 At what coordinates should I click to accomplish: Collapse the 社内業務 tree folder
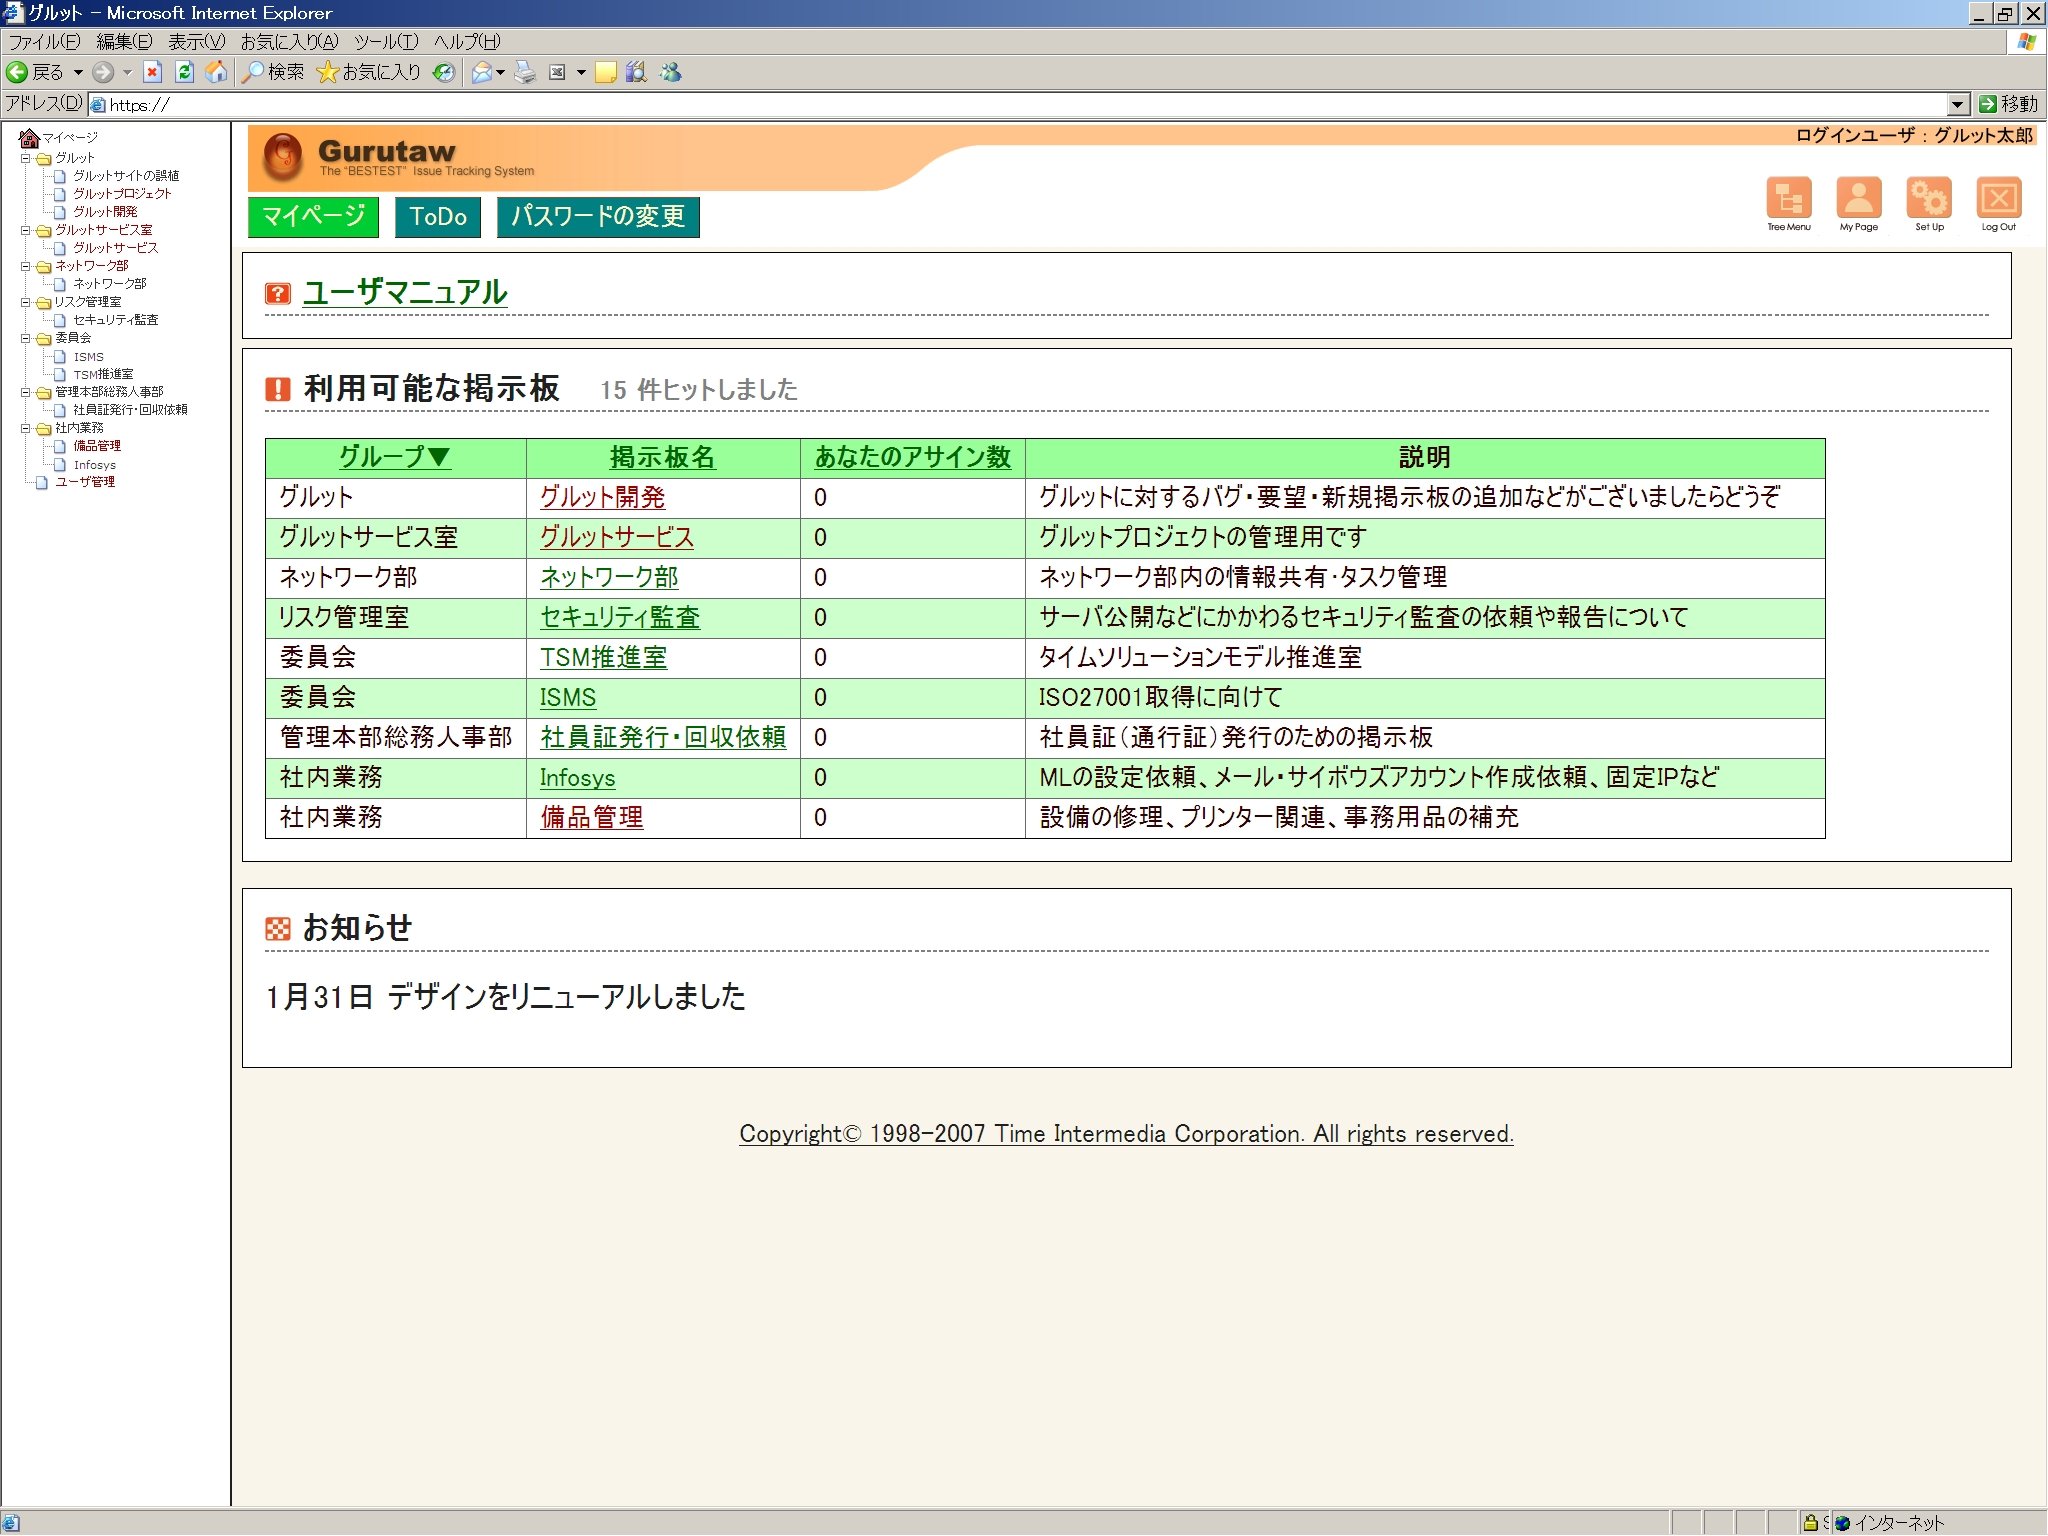pos(26,428)
